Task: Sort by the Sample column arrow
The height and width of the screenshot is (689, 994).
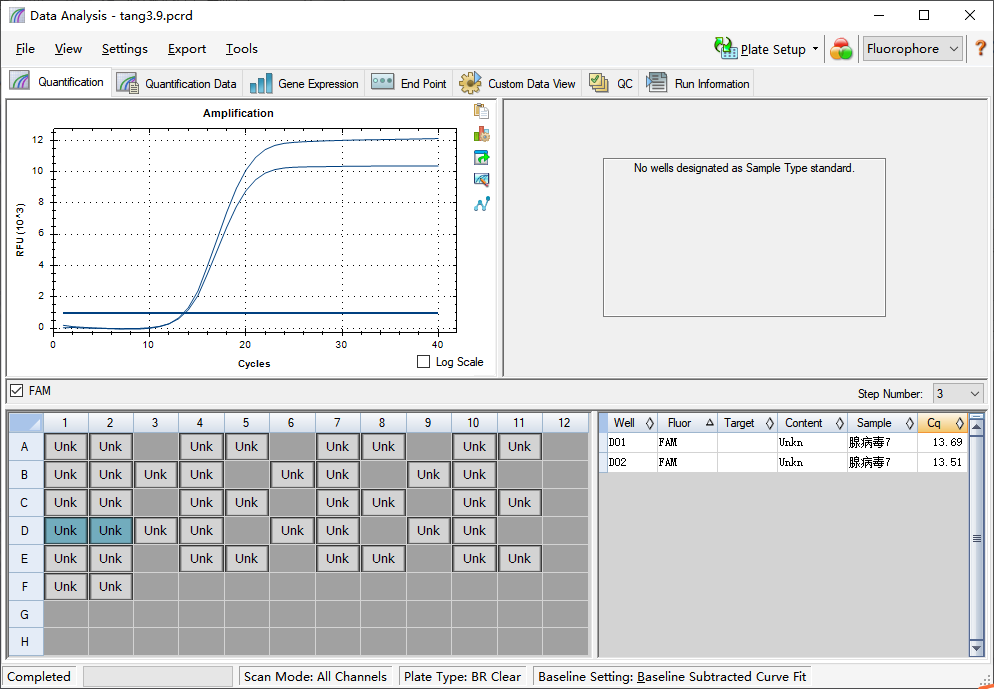Action: click(x=910, y=423)
